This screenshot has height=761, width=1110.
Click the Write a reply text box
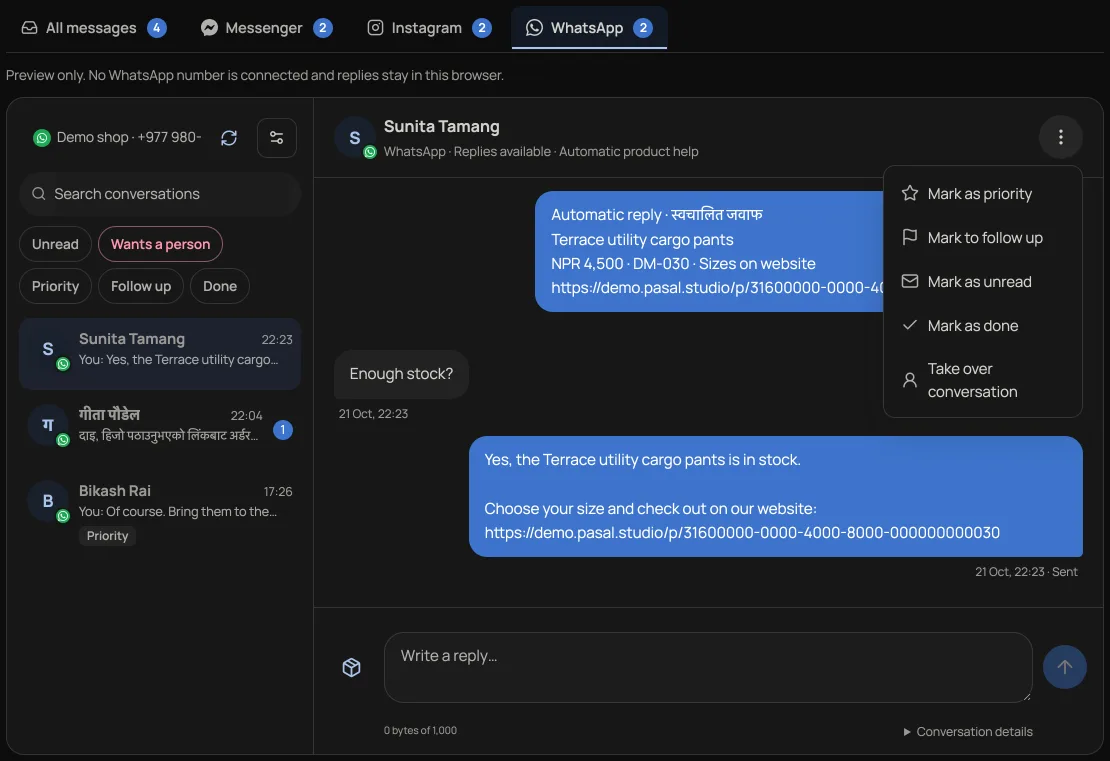point(708,668)
